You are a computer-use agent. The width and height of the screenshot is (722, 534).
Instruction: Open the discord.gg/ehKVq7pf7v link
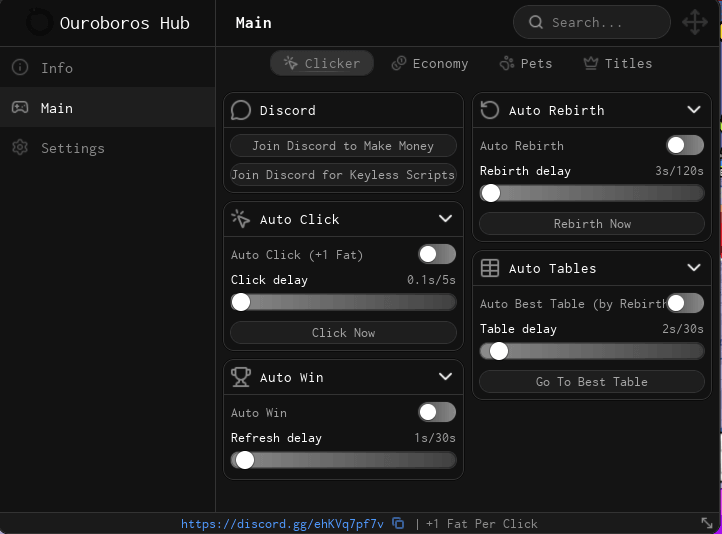click(282, 524)
